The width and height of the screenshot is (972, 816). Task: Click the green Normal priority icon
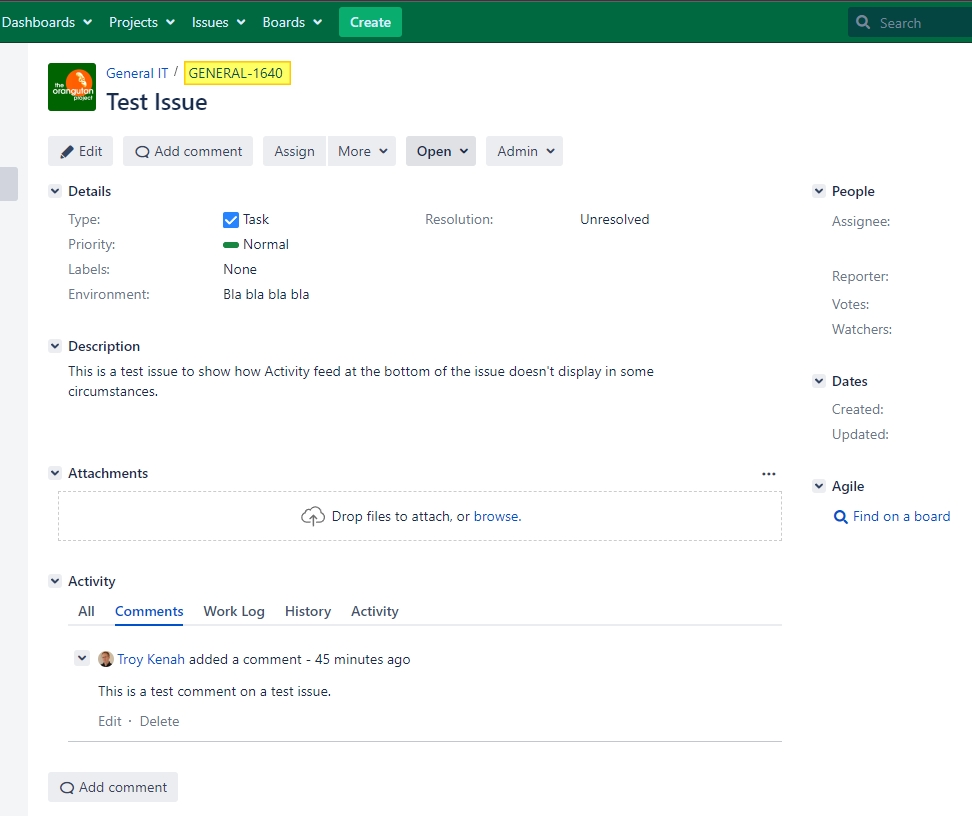[231, 245]
